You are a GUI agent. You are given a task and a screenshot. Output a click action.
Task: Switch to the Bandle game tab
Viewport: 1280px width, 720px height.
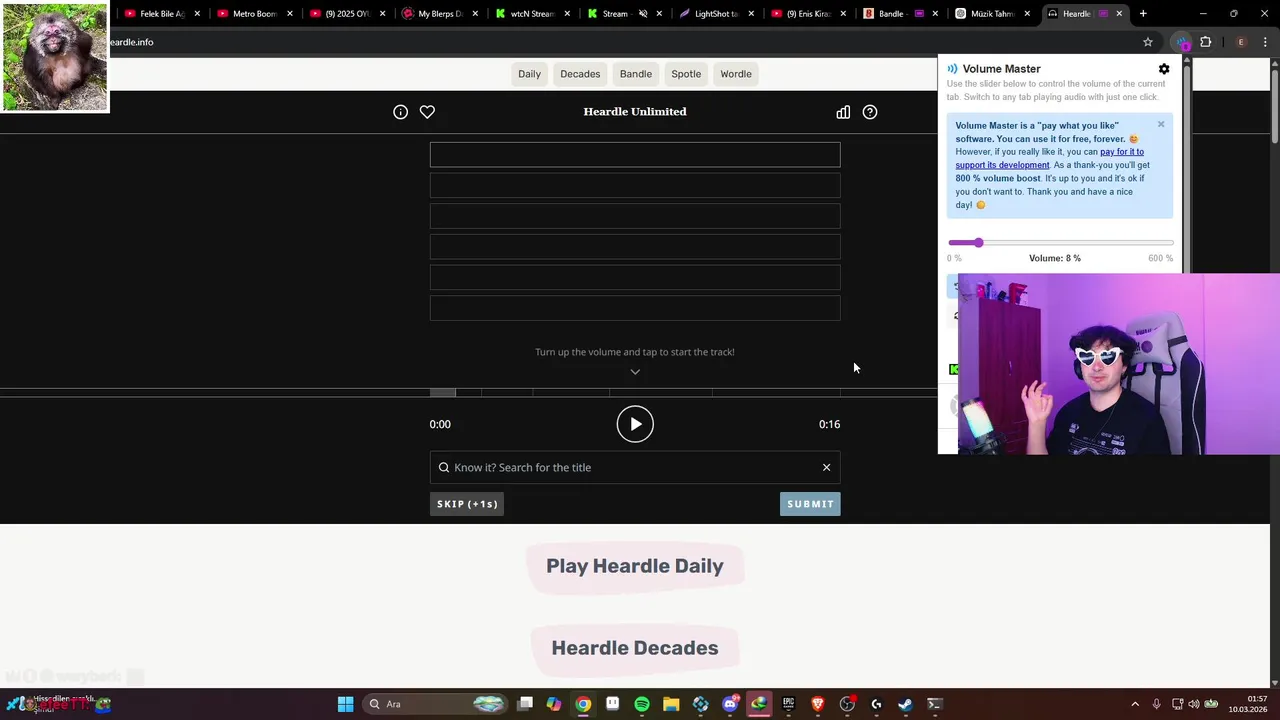click(636, 74)
